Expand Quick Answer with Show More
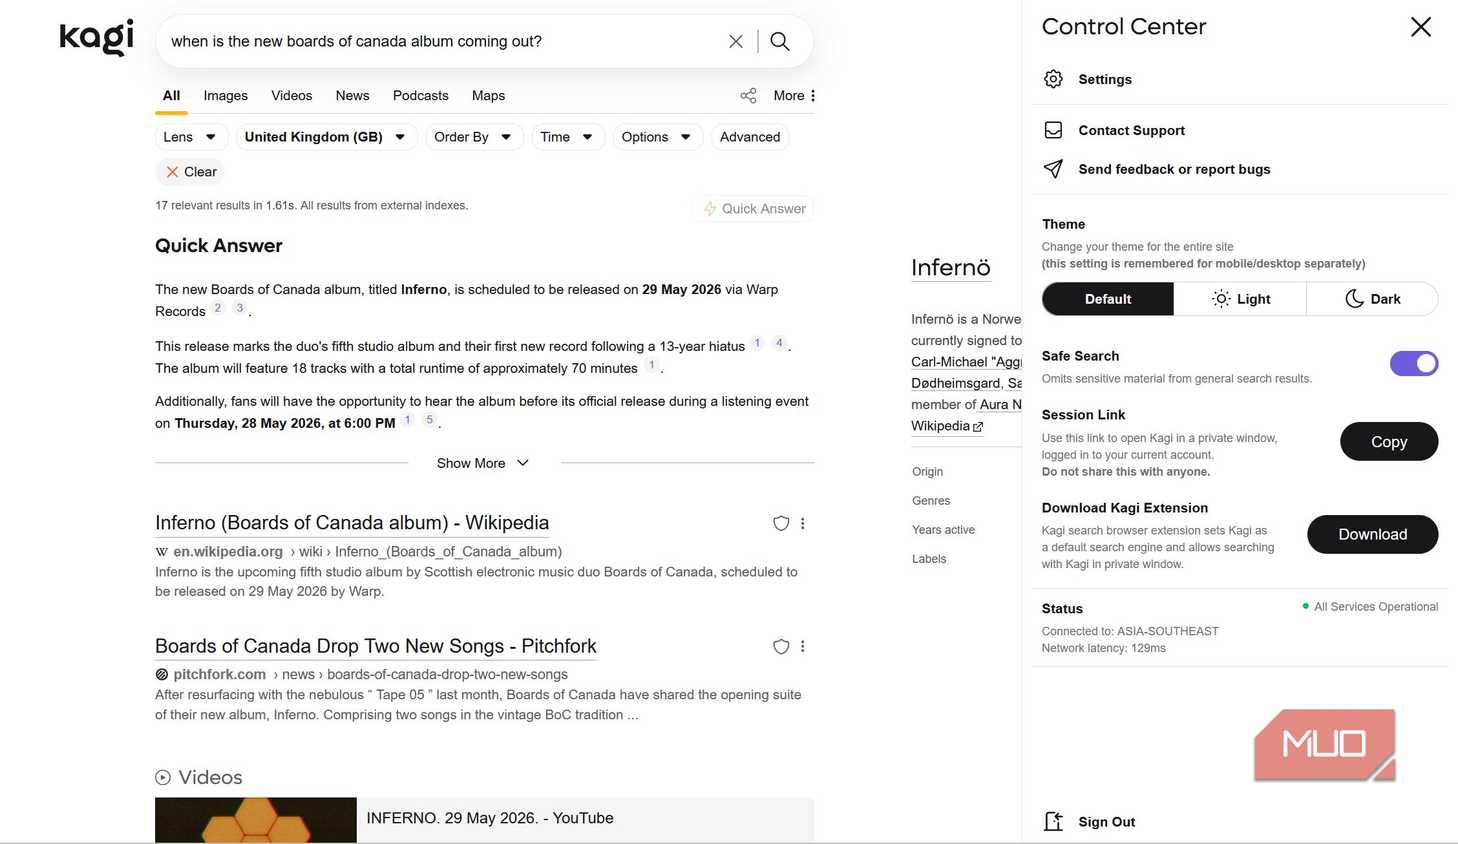This screenshot has height=844, width=1458. 483,463
